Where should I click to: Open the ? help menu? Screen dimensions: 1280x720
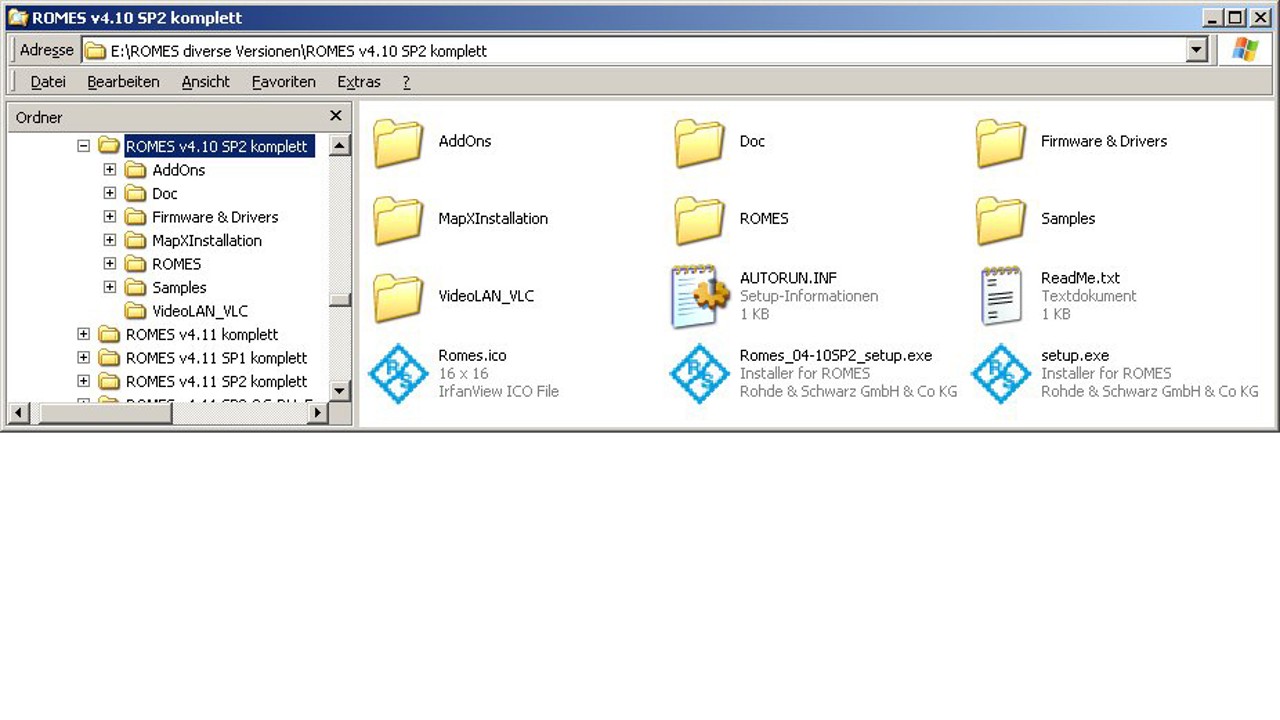point(406,82)
